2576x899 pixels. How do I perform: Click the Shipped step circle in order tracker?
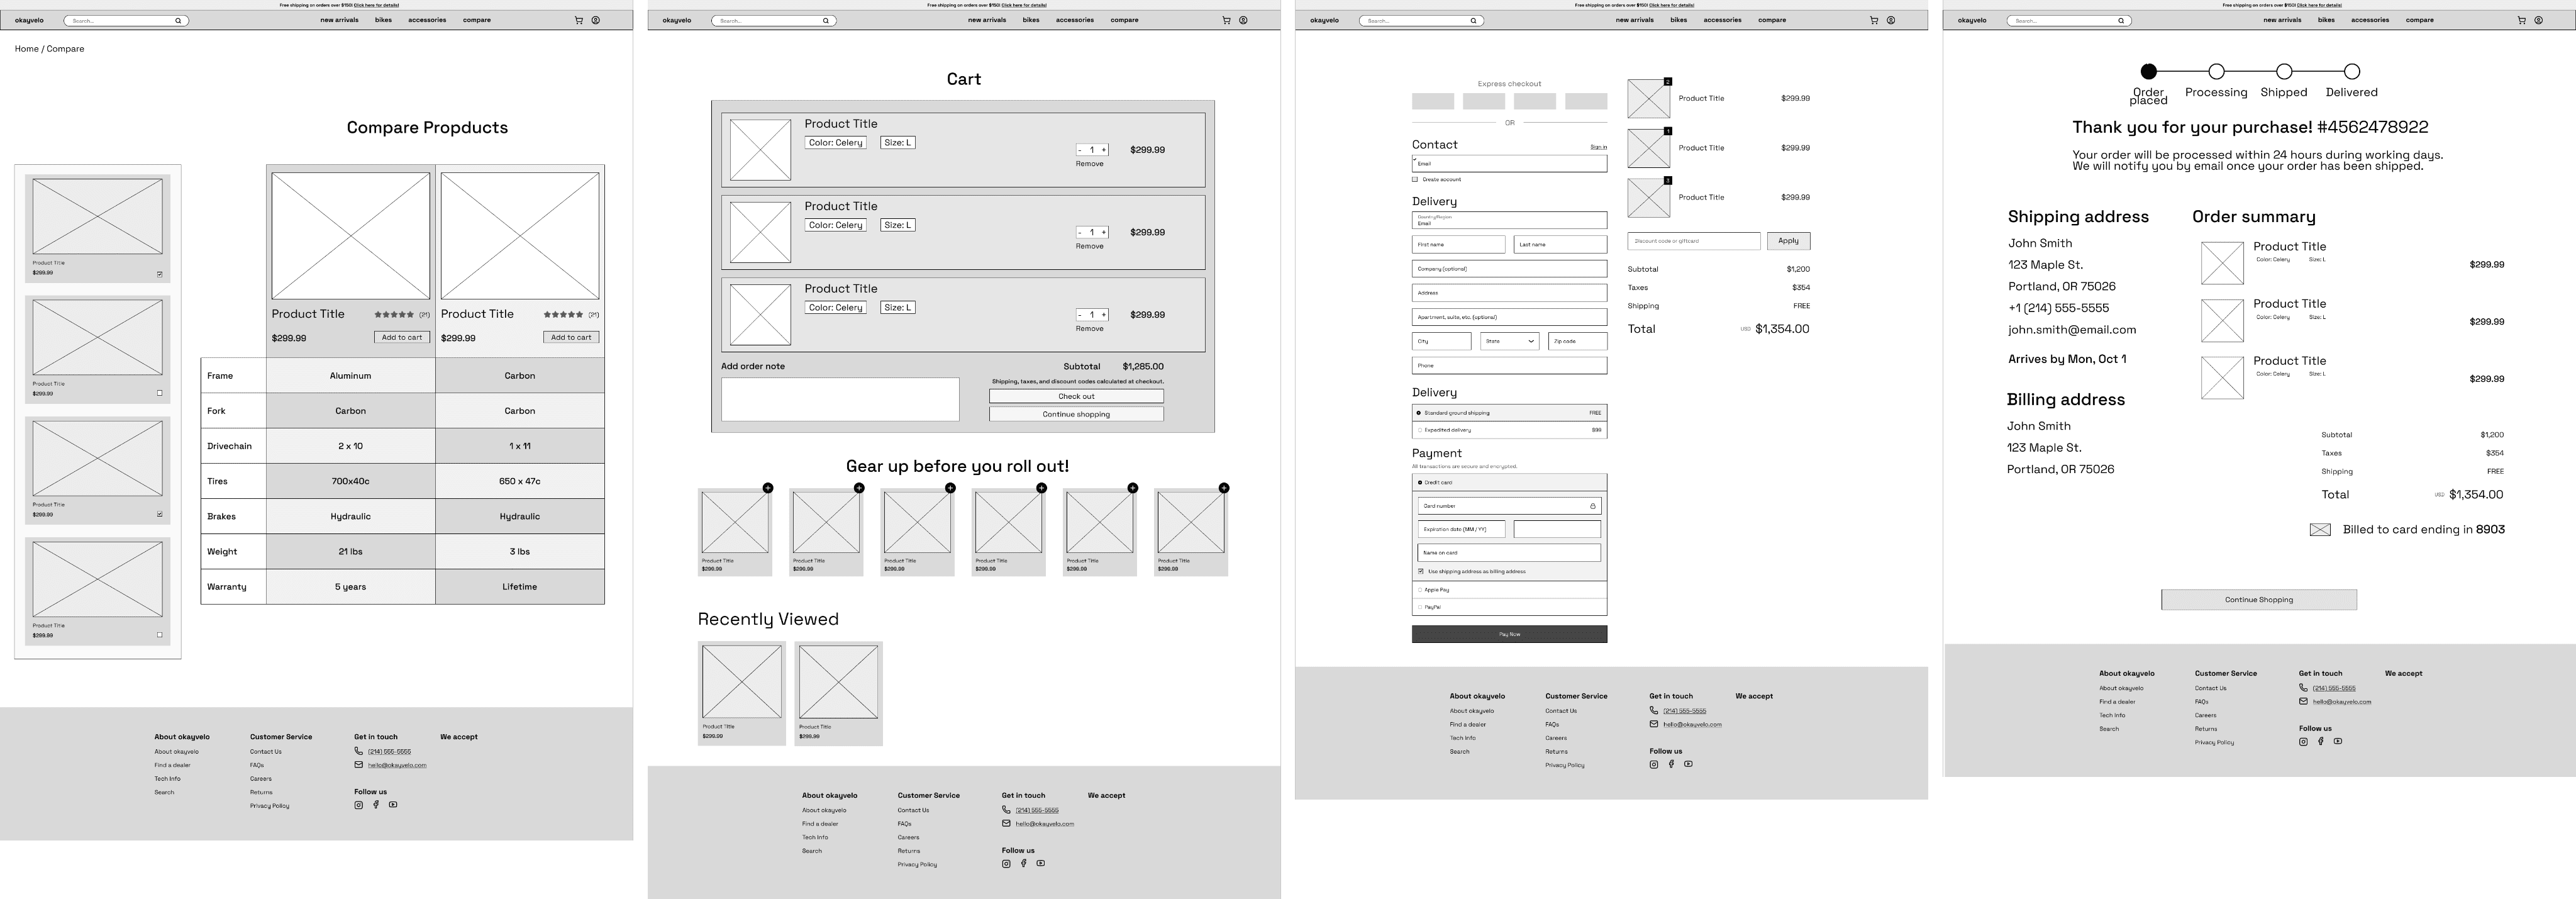point(2284,72)
